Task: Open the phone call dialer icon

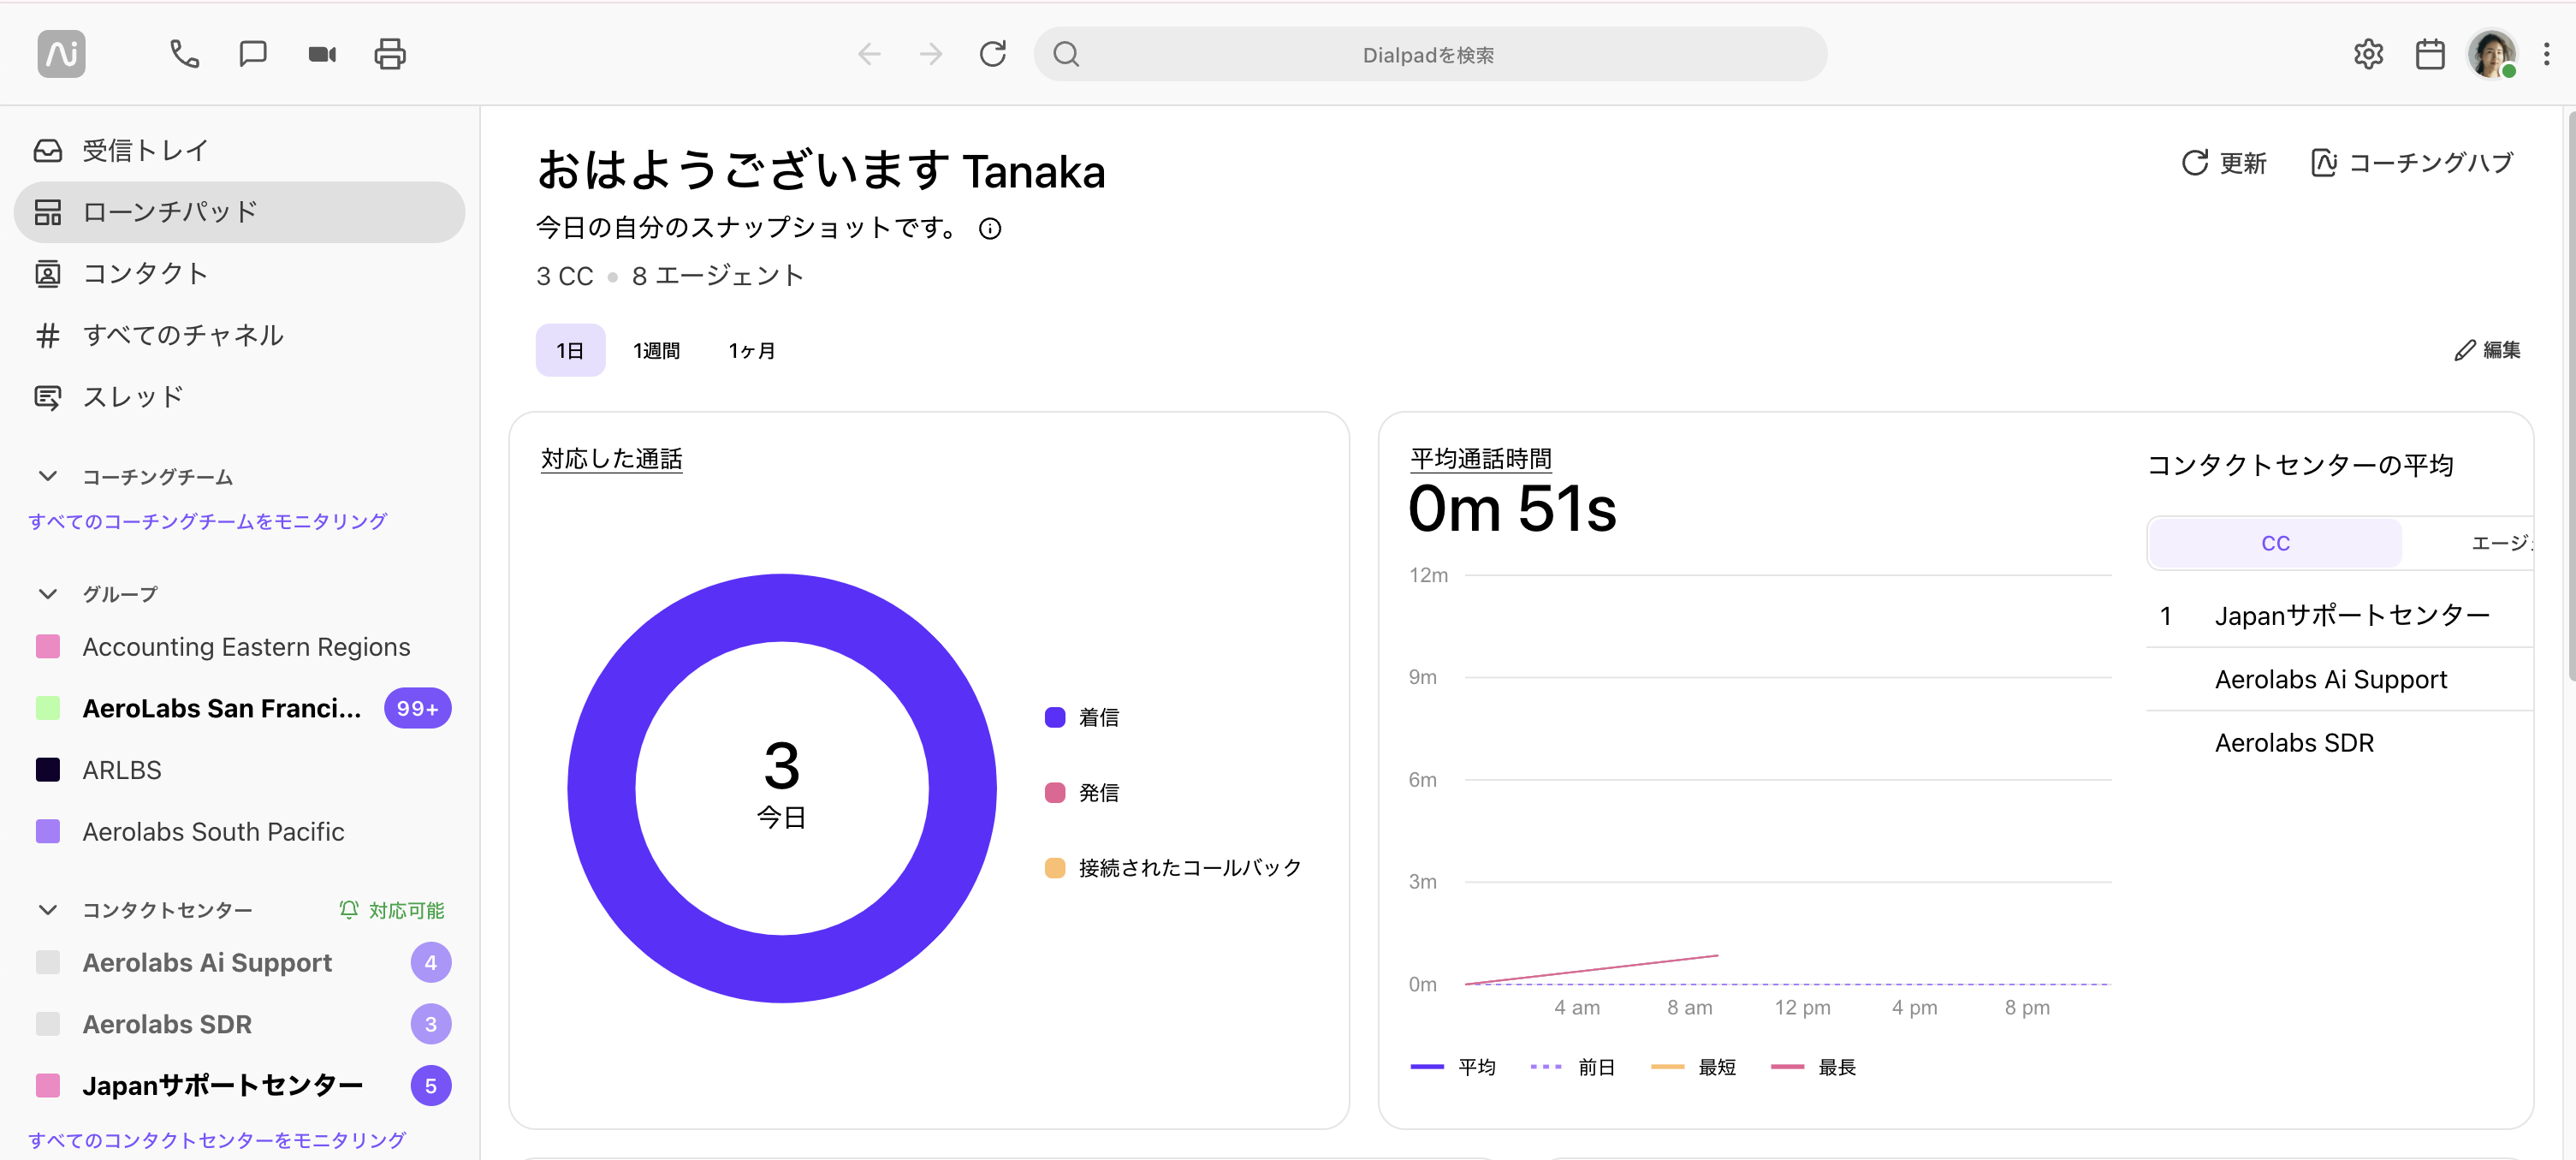Action: (184, 54)
